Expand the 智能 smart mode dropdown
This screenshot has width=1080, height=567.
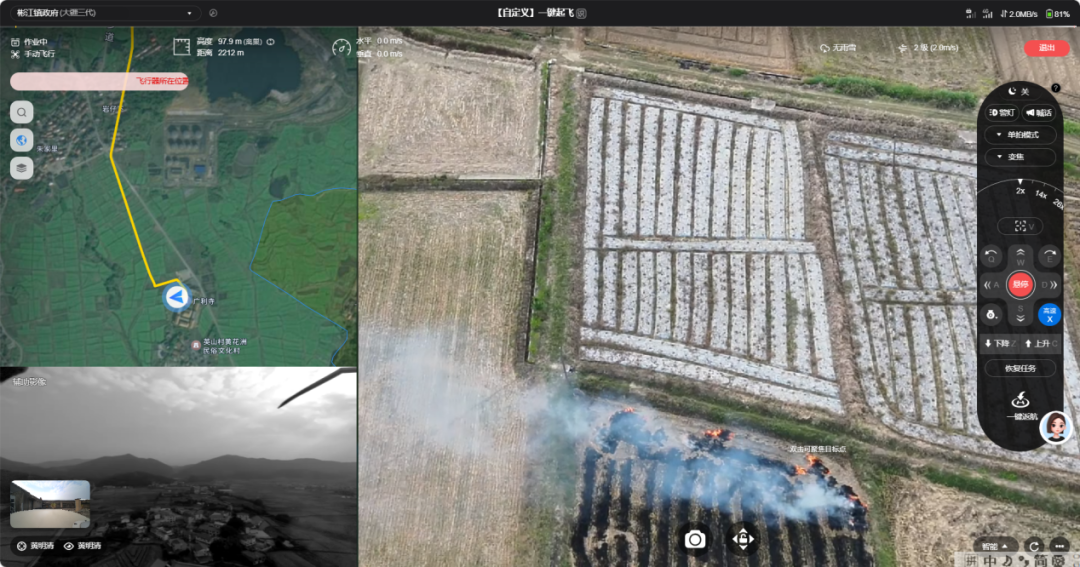coord(995,546)
